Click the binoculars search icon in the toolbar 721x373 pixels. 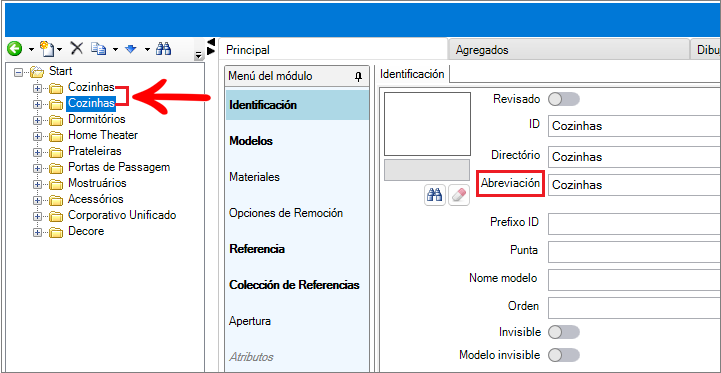coord(163,48)
